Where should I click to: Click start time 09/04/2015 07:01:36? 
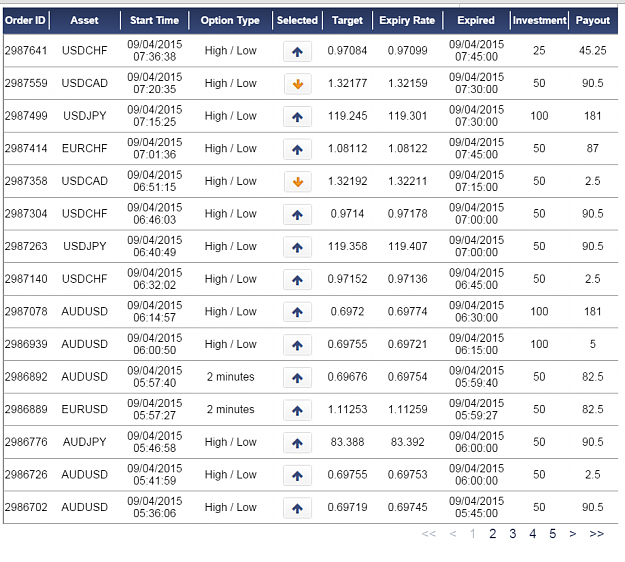[155, 148]
